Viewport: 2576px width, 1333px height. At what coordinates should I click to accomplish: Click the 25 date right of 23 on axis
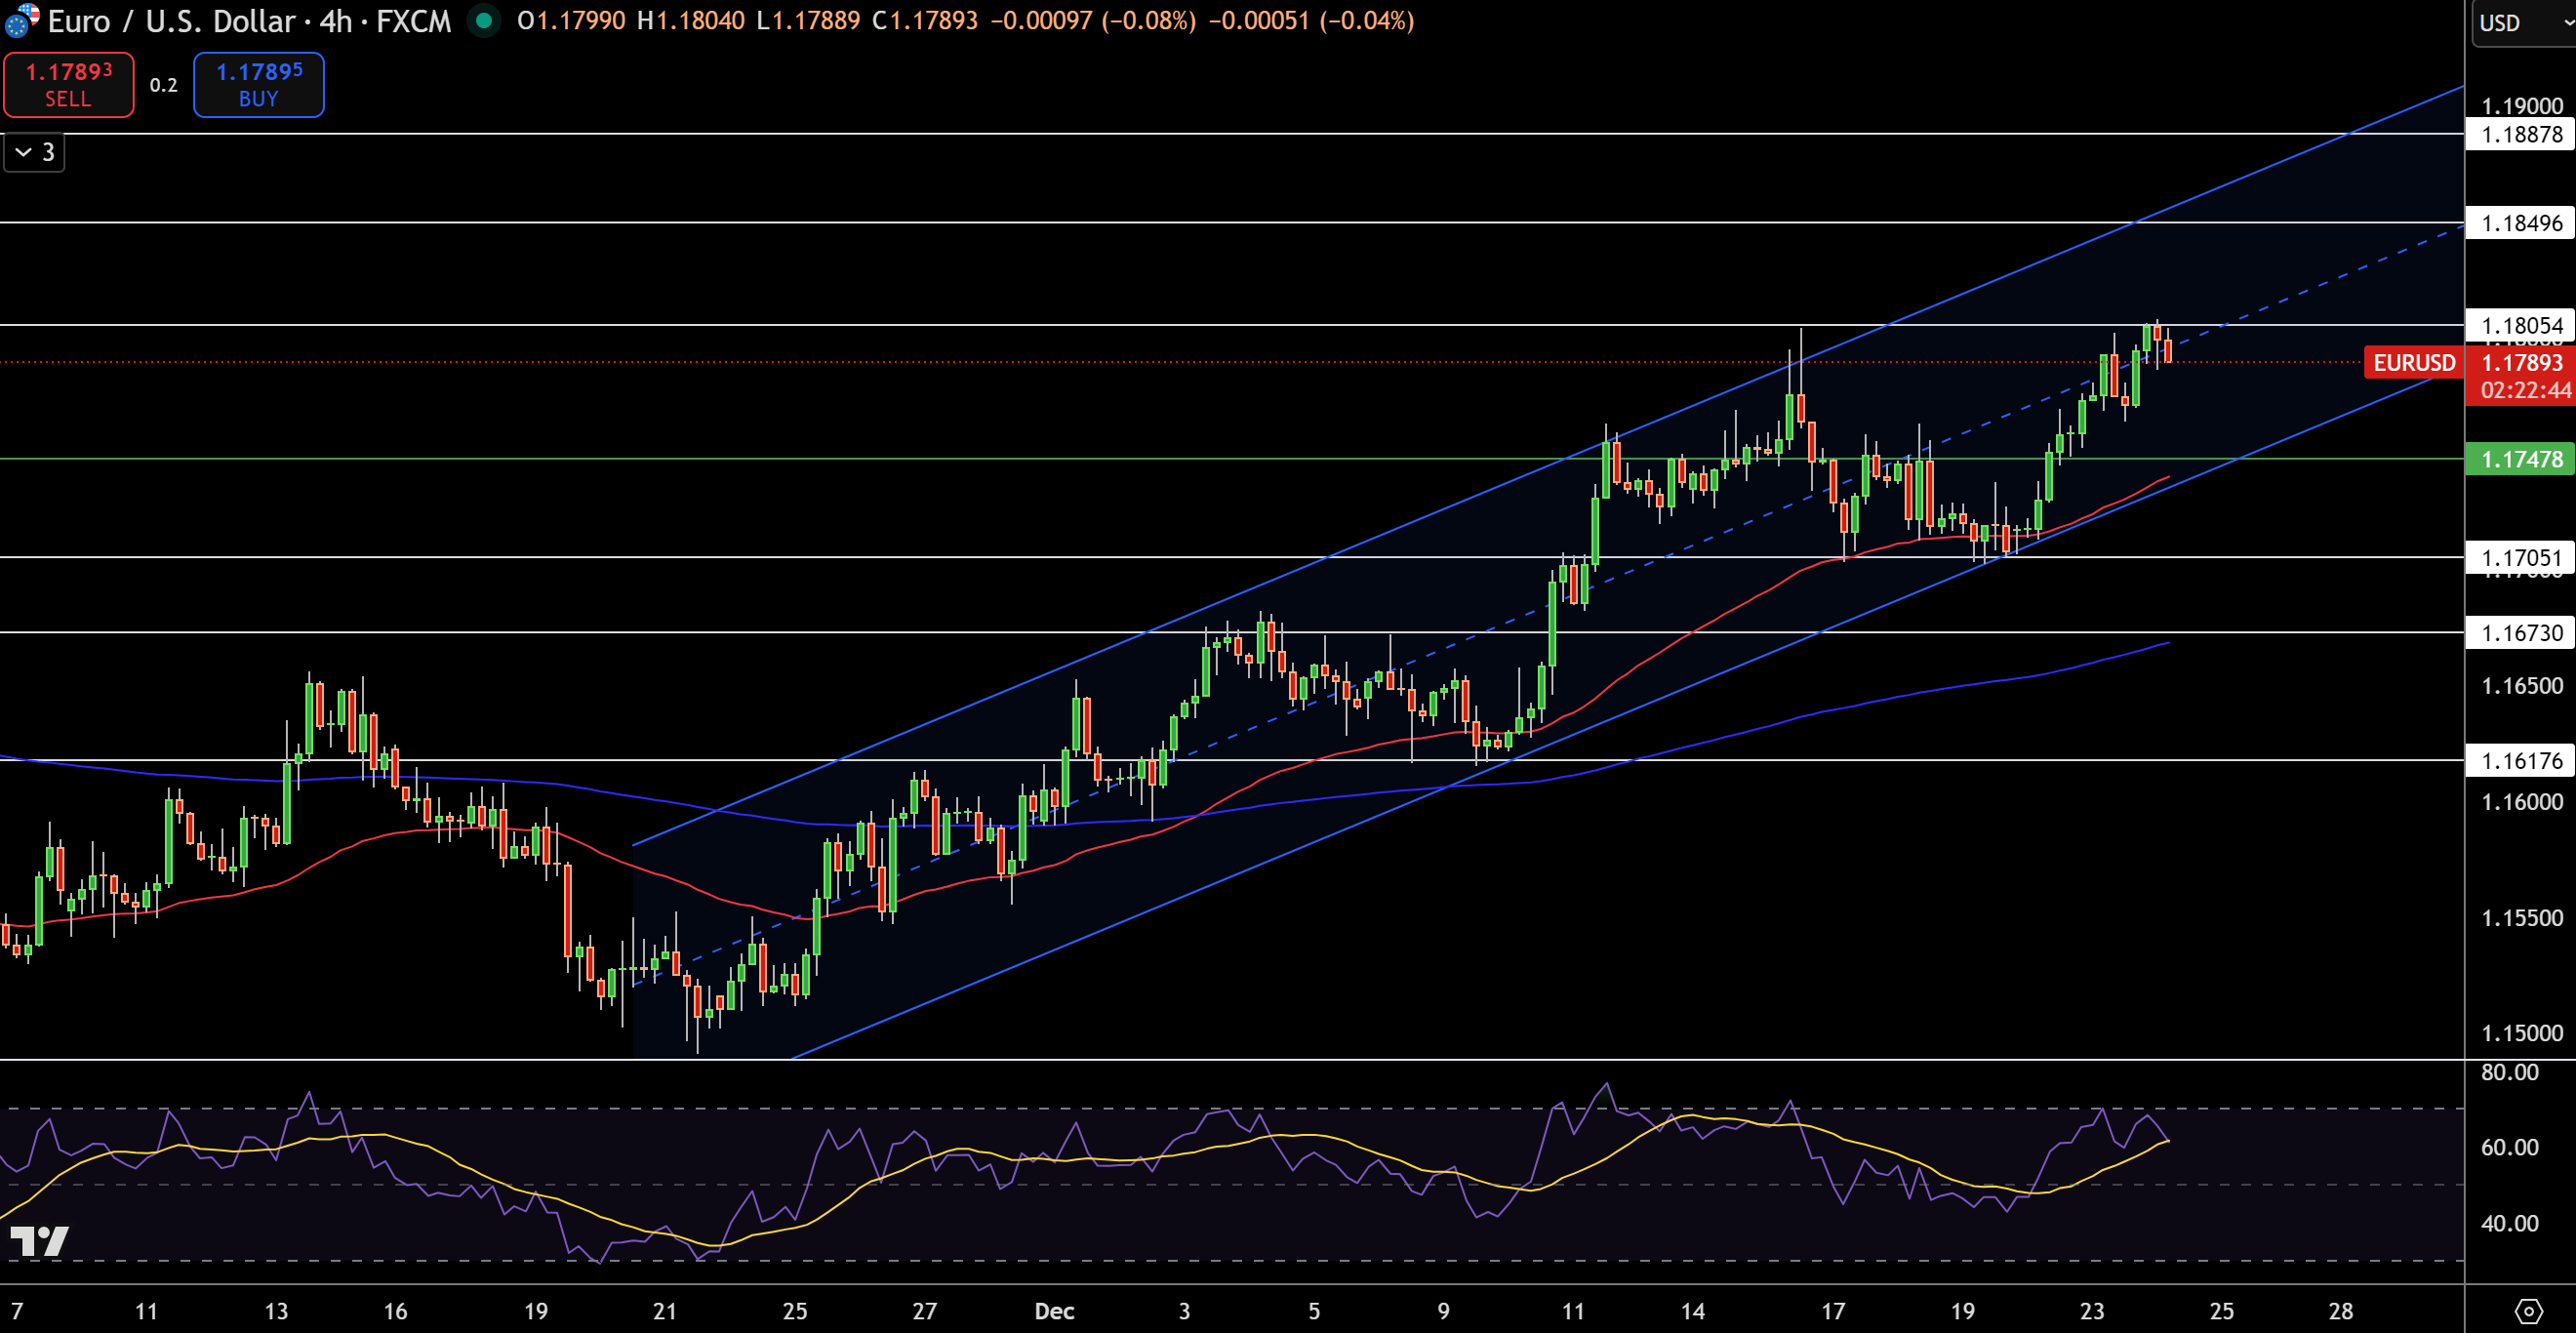pyautogui.click(x=2221, y=1311)
